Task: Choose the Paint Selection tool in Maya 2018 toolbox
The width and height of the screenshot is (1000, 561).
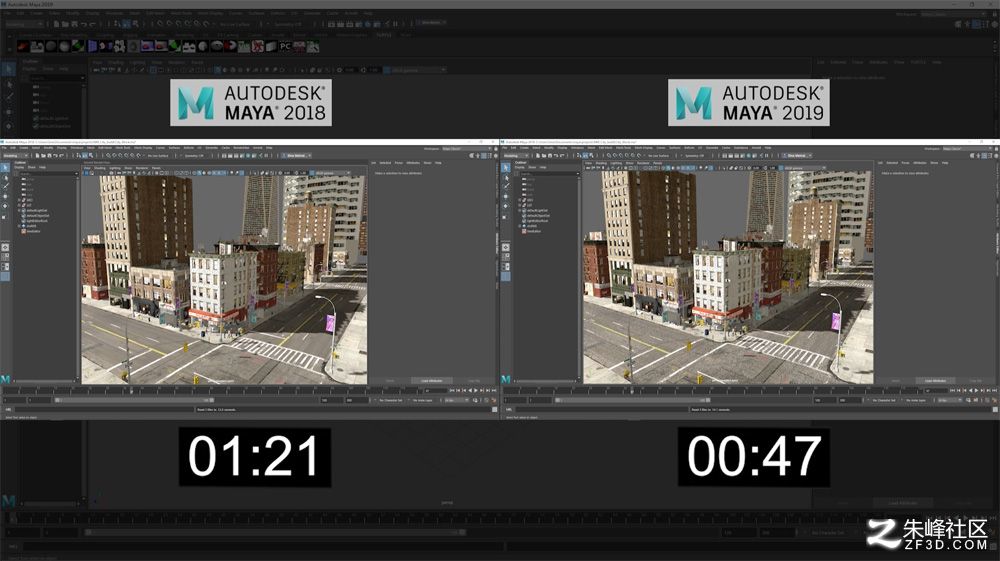Action: click(x=5, y=186)
